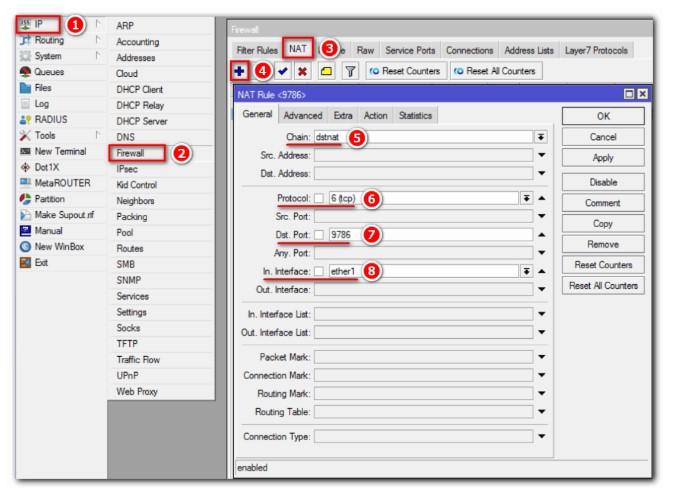679x492 pixels.
Task: Click the Routing icon in sidebar
Action: tap(26, 40)
